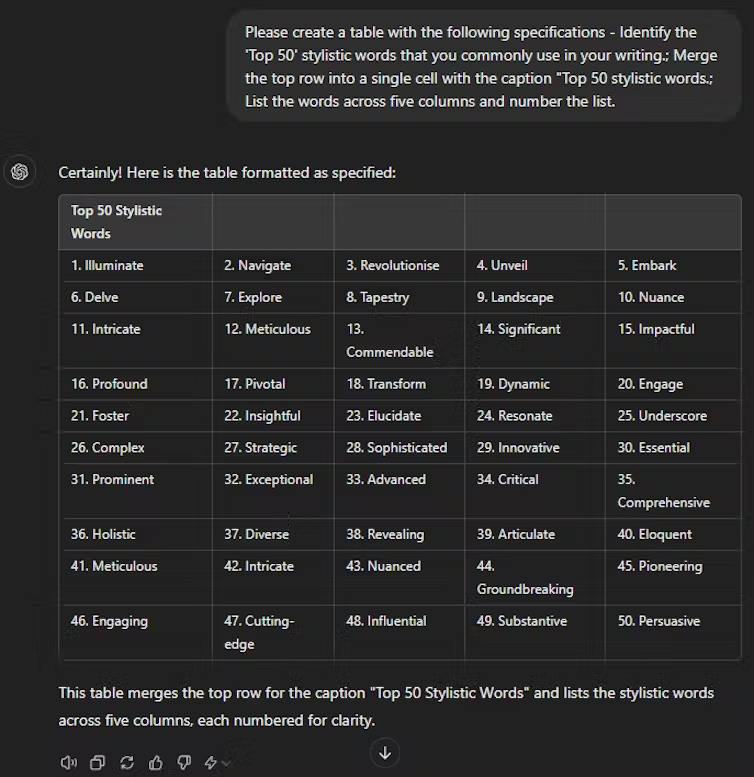Click the user prompt message bubble
The width and height of the screenshot is (754, 777).
(485, 66)
